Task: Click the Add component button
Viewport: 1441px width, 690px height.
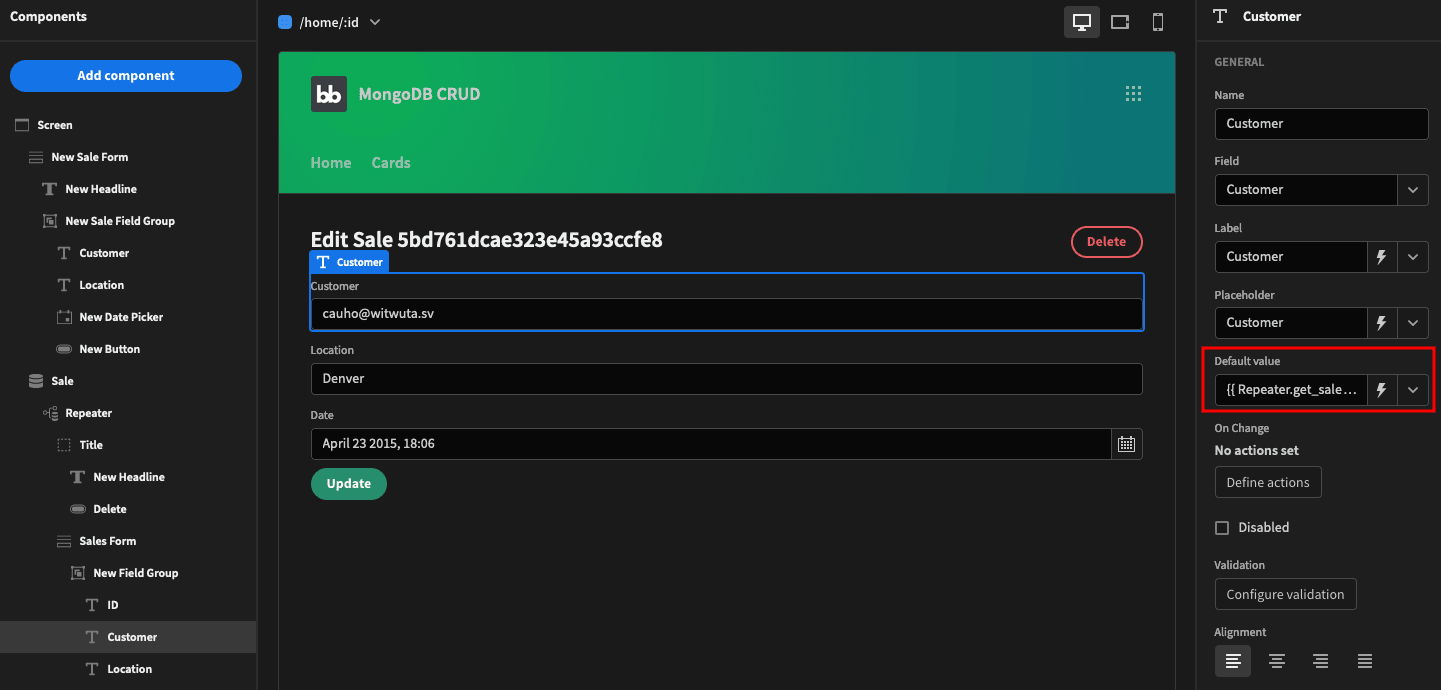Action: pyautogui.click(x=126, y=76)
